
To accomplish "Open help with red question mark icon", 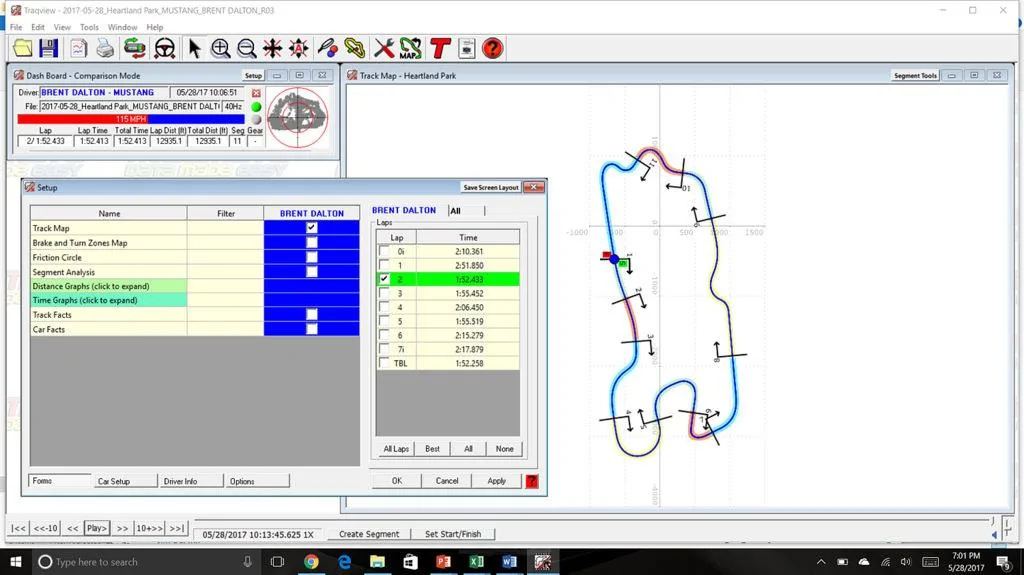I will coord(493,48).
